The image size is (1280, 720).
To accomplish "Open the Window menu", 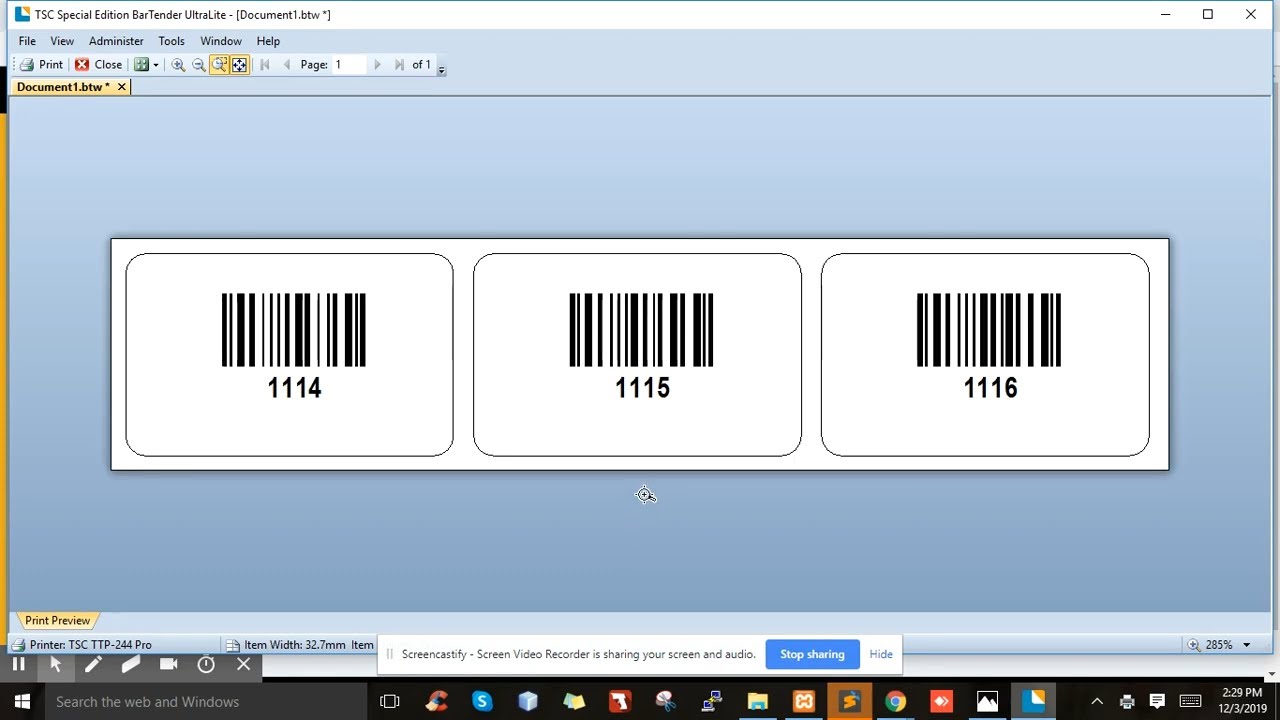I will pos(220,41).
